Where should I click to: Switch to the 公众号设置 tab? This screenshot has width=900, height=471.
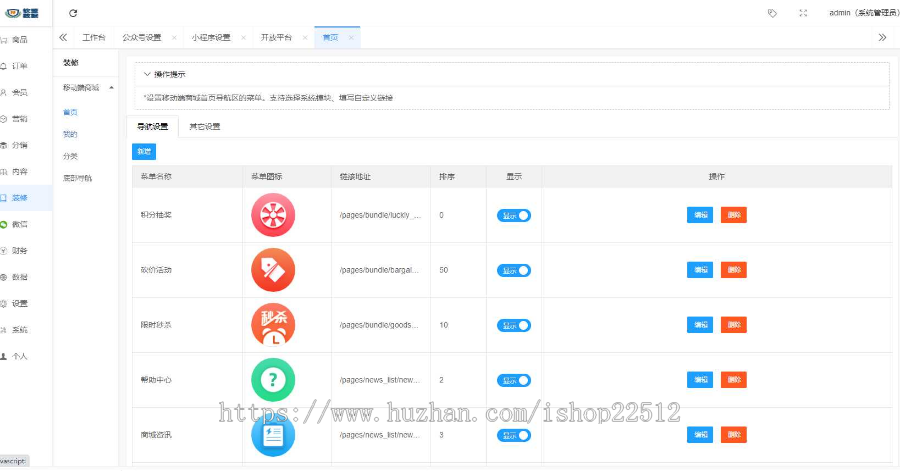coord(141,37)
